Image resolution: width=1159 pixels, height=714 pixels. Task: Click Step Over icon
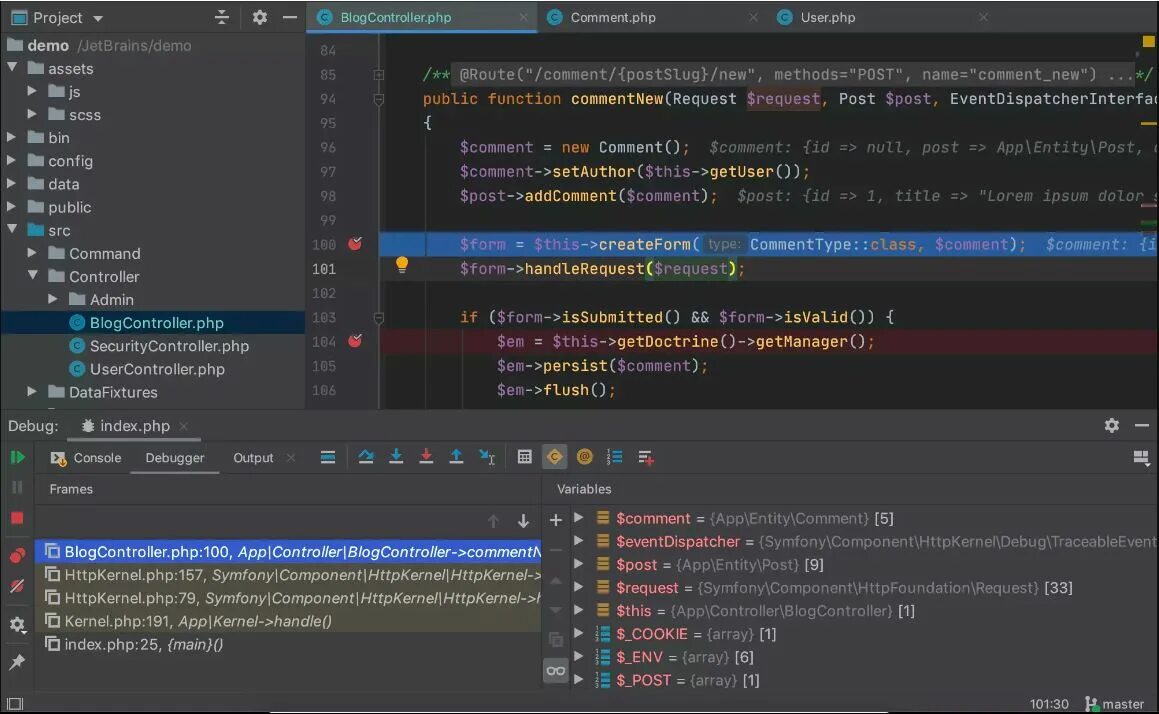point(366,458)
